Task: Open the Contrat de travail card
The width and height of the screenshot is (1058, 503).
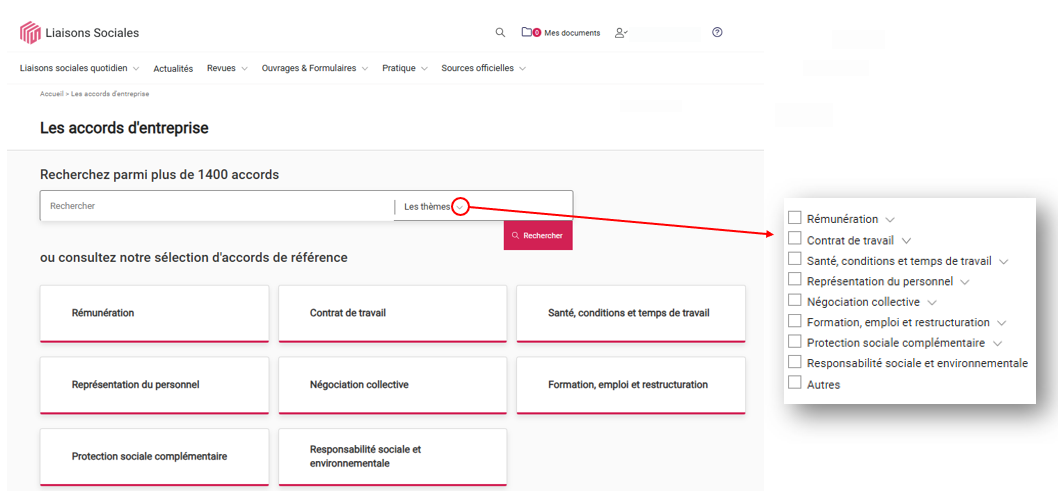Action: (x=393, y=313)
